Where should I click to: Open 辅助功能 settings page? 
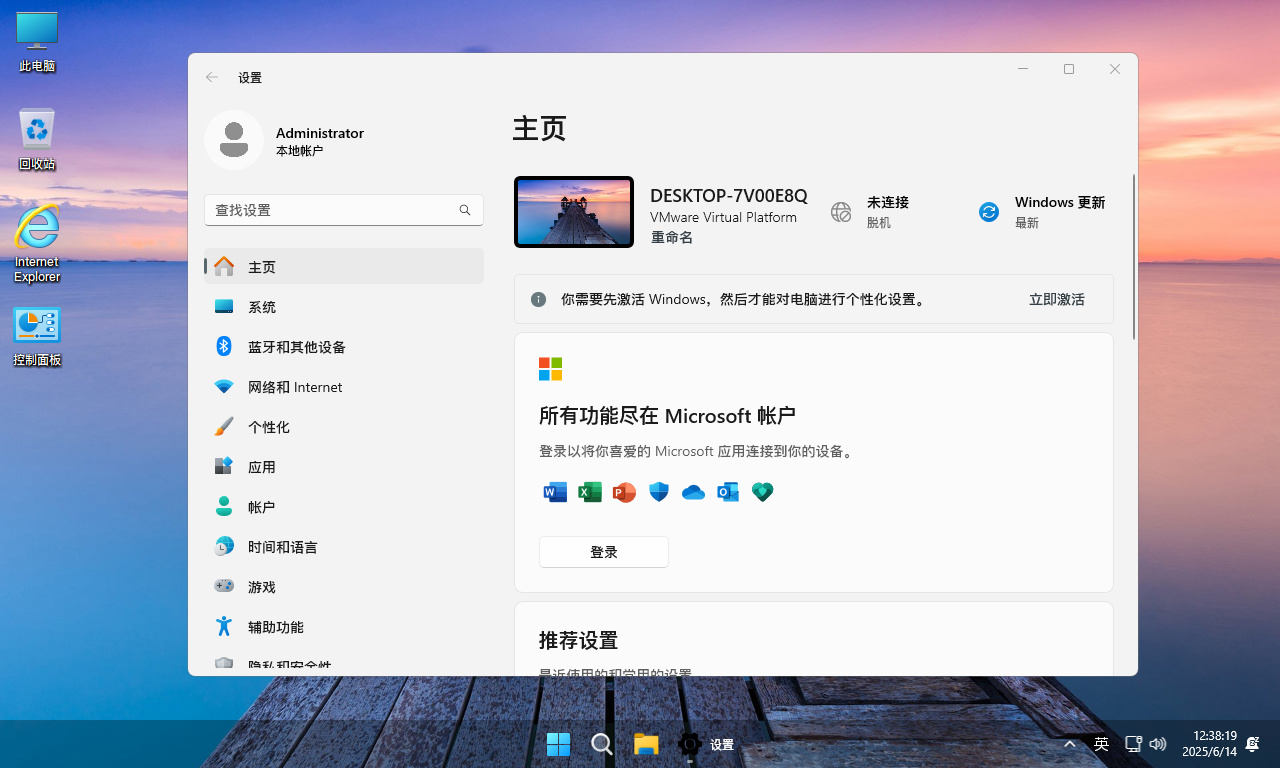(x=344, y=627)
